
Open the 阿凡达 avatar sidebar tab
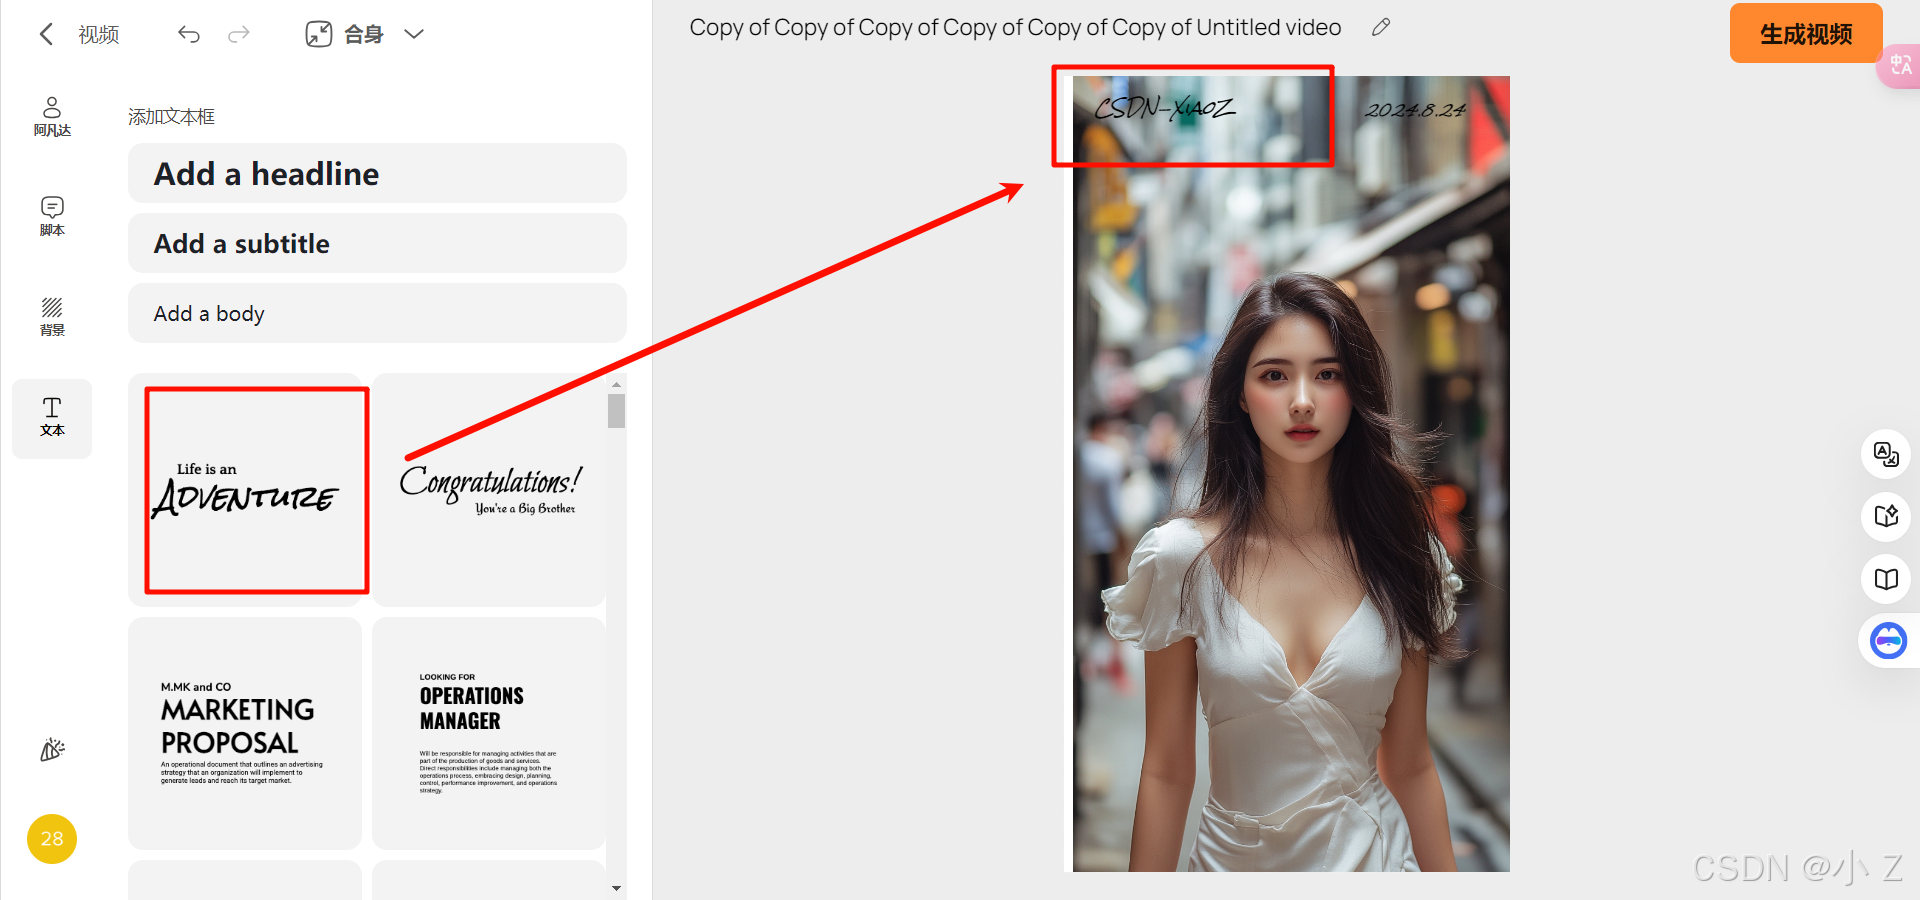tap(52, 116)
